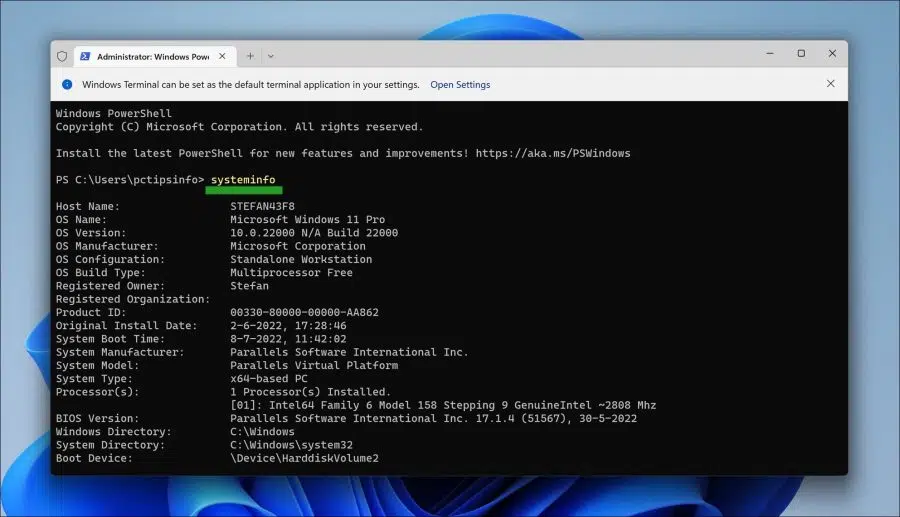Click product ID 00330-80000-00000-AA862
Image resolution: width=900 pixels, height=517 pixels.
point(304,312)
